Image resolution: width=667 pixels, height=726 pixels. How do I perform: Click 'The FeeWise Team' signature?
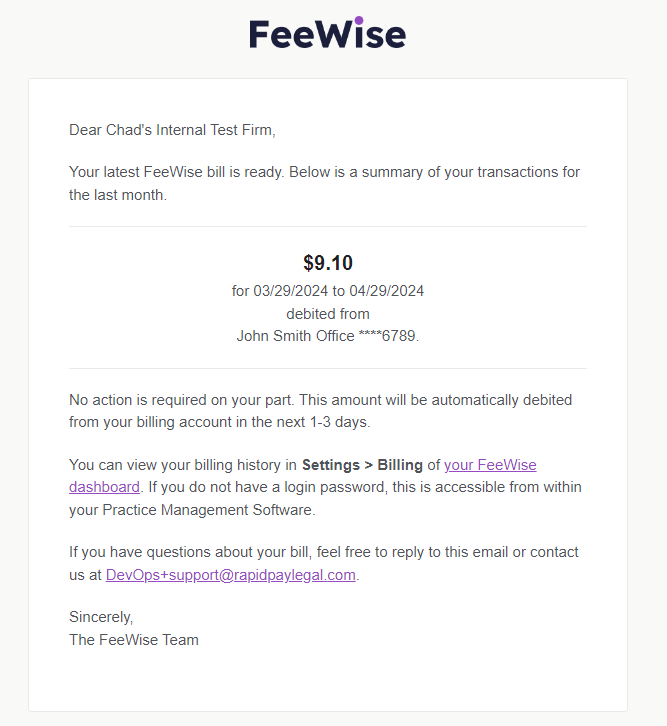tap(134, 639)
